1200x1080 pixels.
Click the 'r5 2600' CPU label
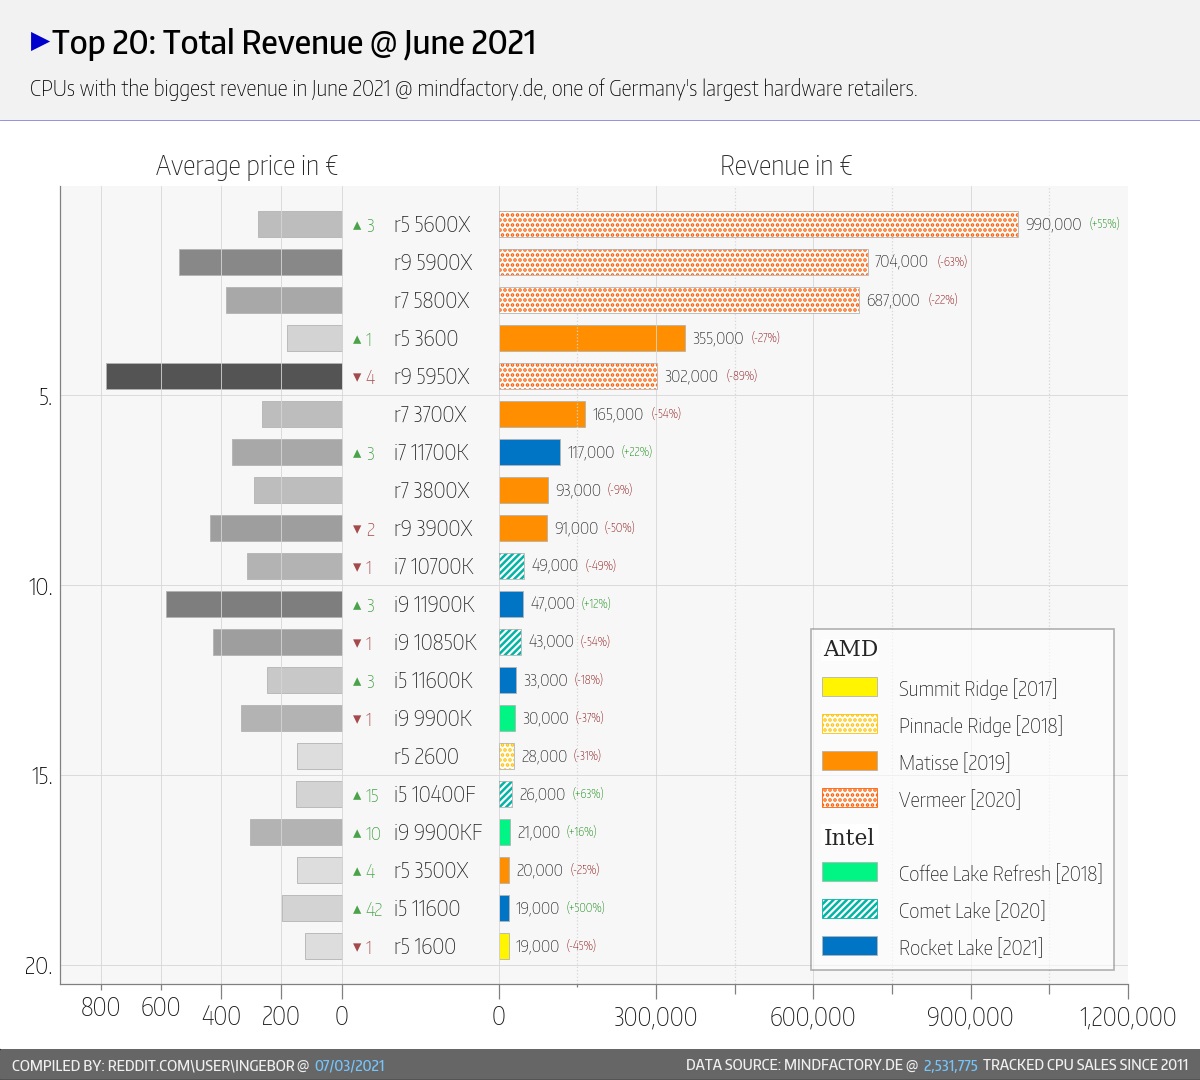426,756
